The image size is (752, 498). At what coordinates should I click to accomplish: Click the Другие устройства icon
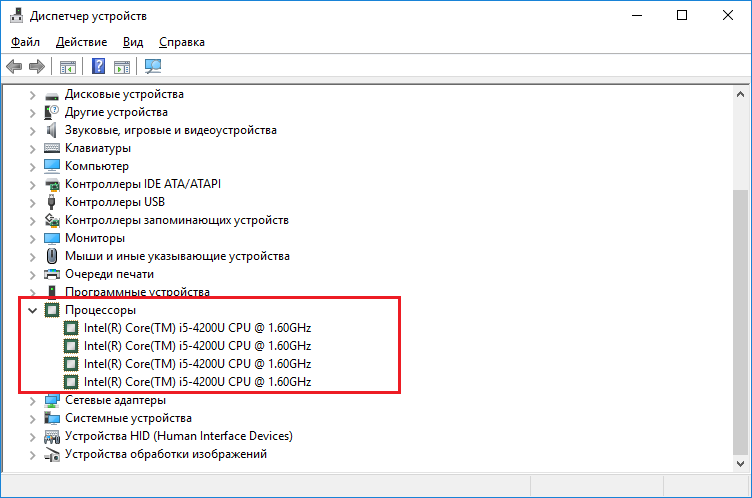point(51,112)
